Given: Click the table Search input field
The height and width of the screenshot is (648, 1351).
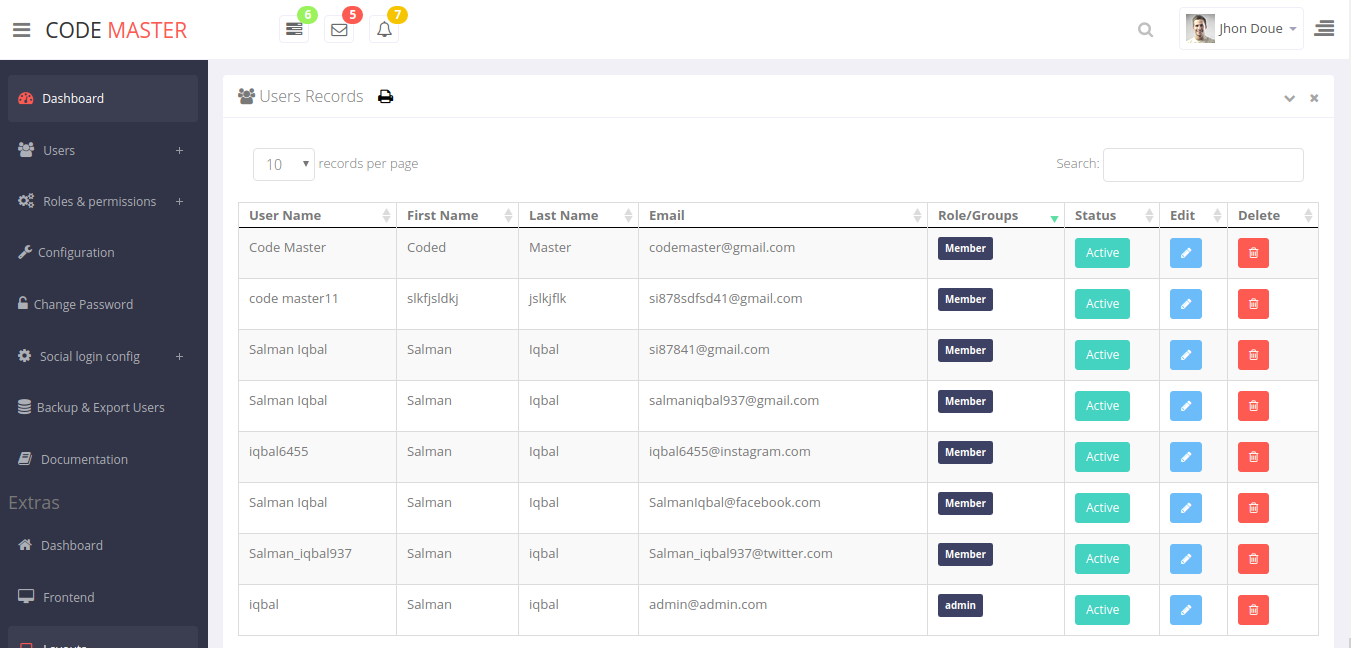Looking at the screenshot, I should pos(1203,165).
